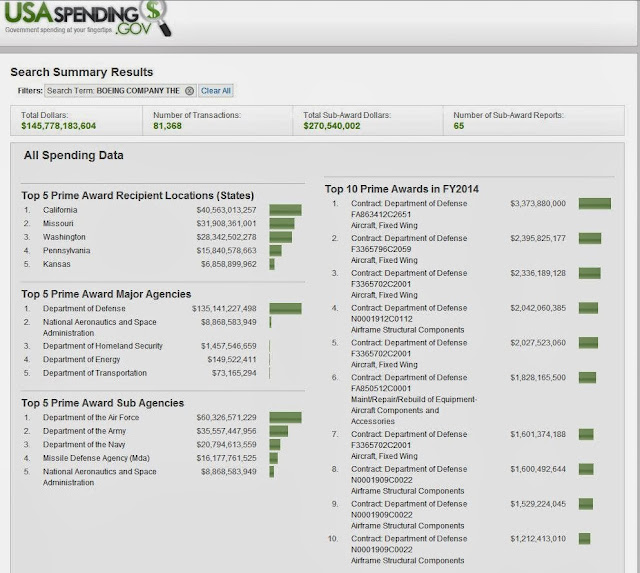The image size is (640, 573).
Task: Click Department of the Navy sub agency
Action: pyautogui.click(x=84, y=444)
